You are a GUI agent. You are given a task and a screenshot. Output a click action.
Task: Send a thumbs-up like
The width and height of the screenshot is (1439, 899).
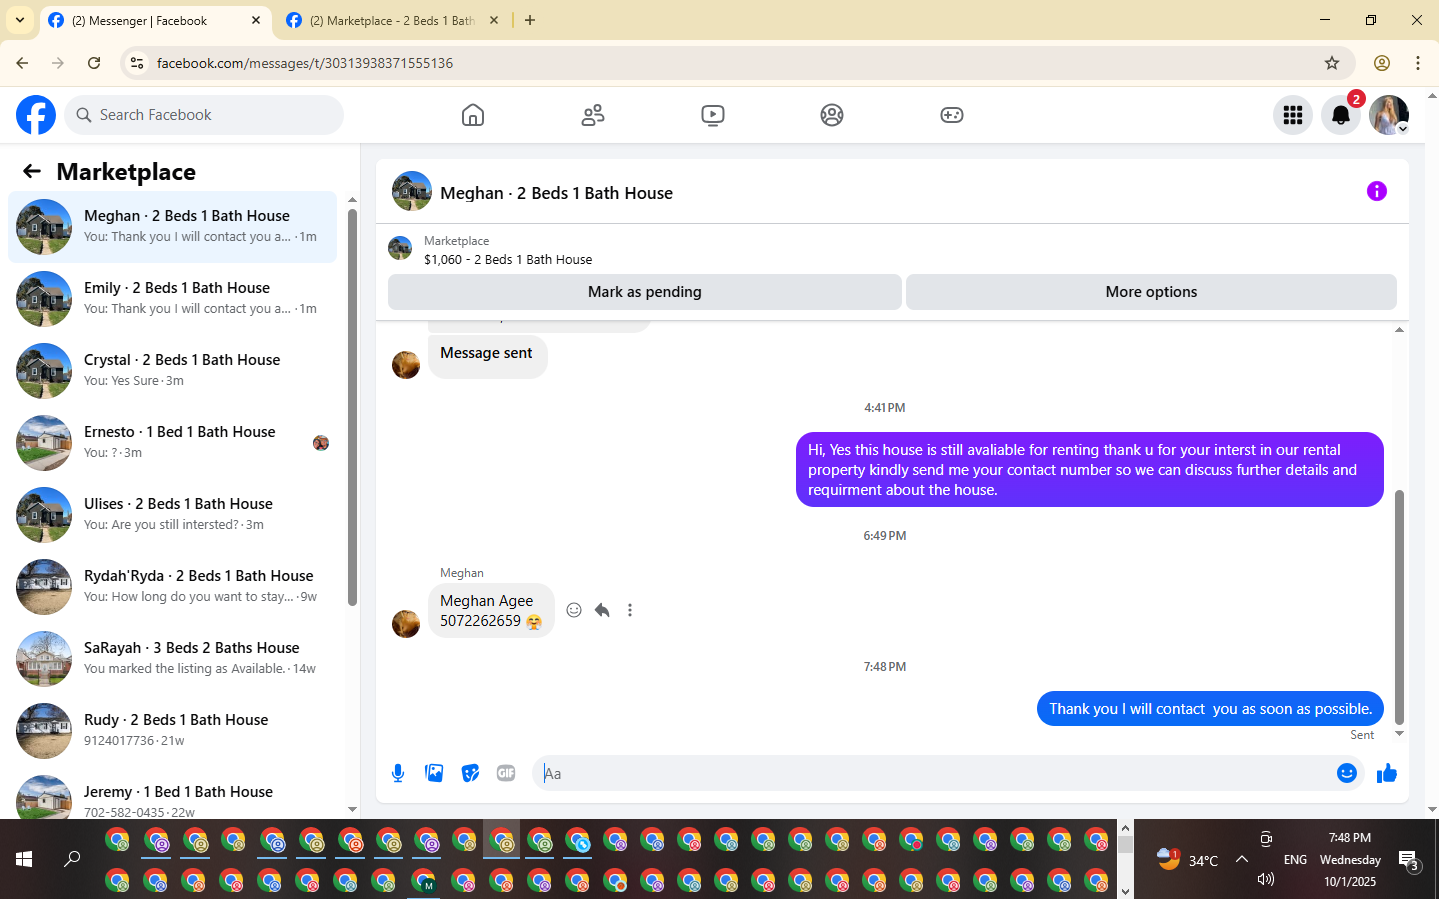[x=1387, y=773]
